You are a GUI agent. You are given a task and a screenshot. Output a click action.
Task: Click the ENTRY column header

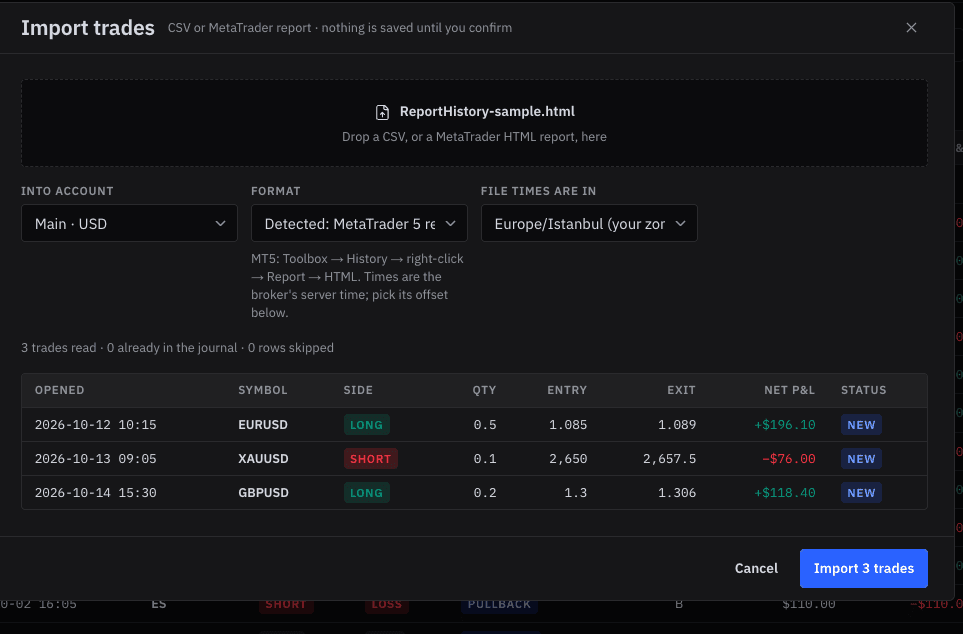click(567, 390)
